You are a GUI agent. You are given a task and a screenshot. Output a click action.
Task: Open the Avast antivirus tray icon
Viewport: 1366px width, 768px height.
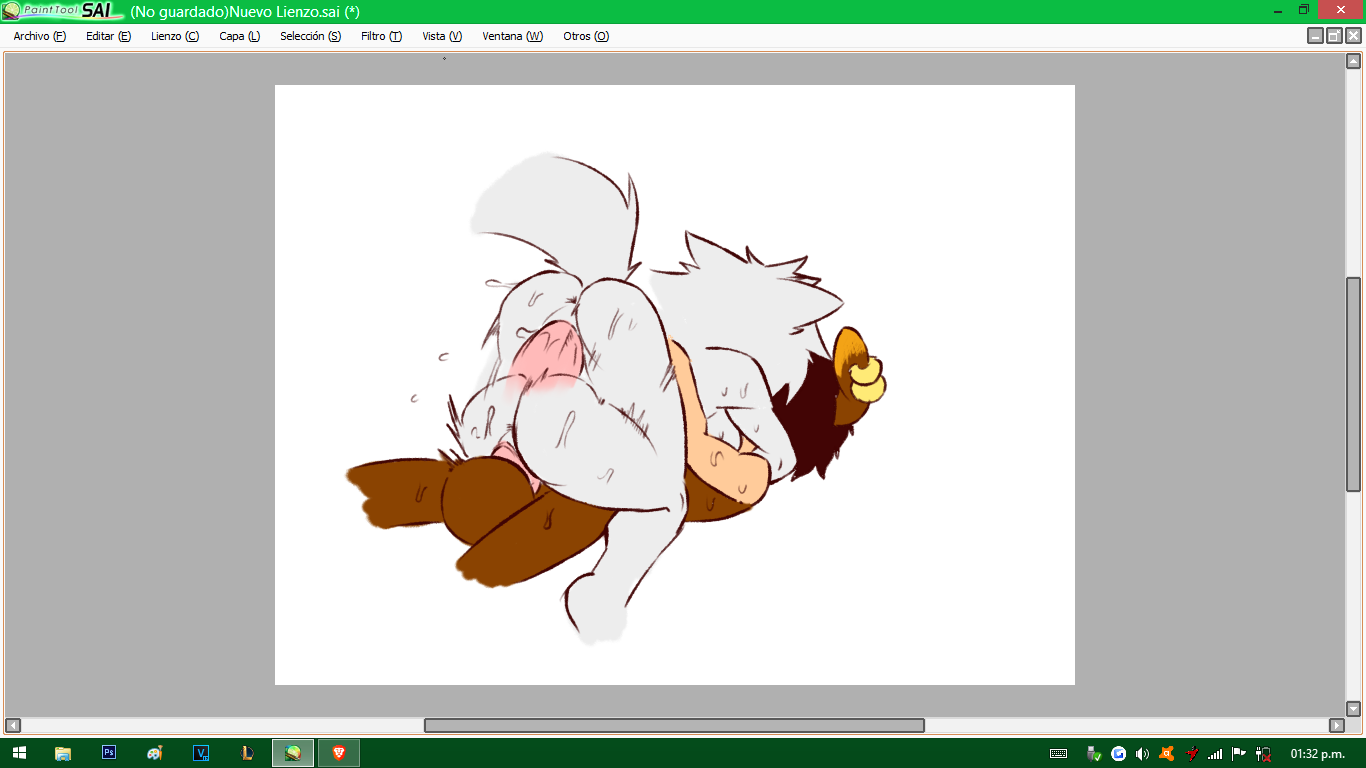tap(1167, 753)
